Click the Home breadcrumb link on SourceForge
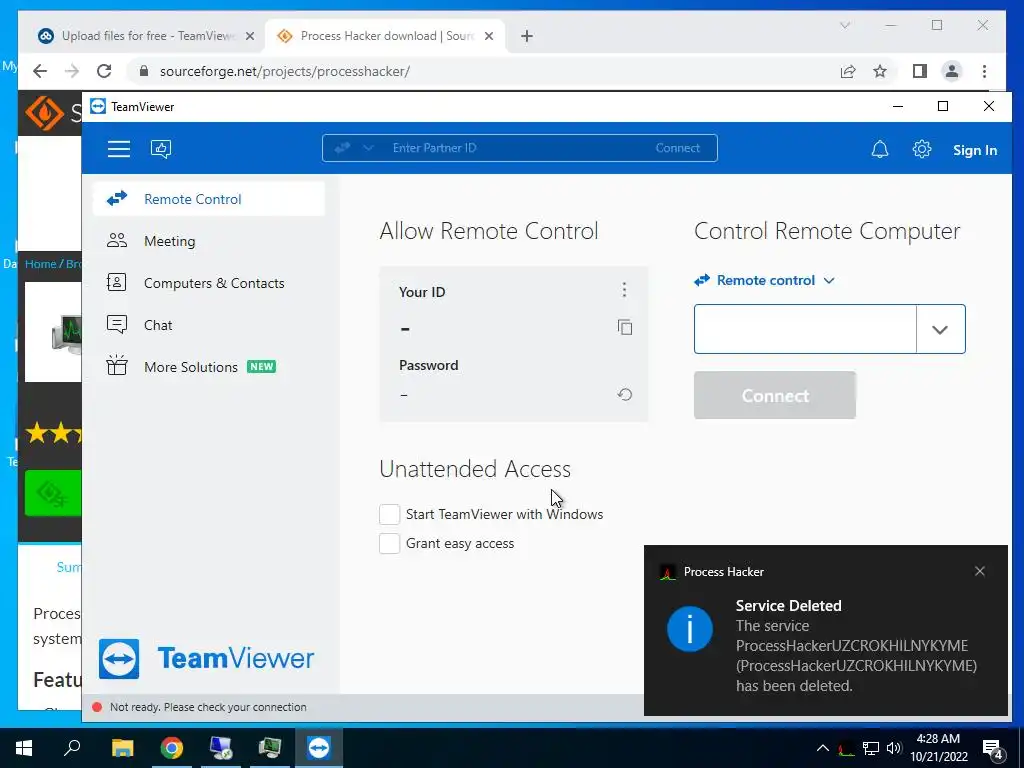 pos(40,264)
